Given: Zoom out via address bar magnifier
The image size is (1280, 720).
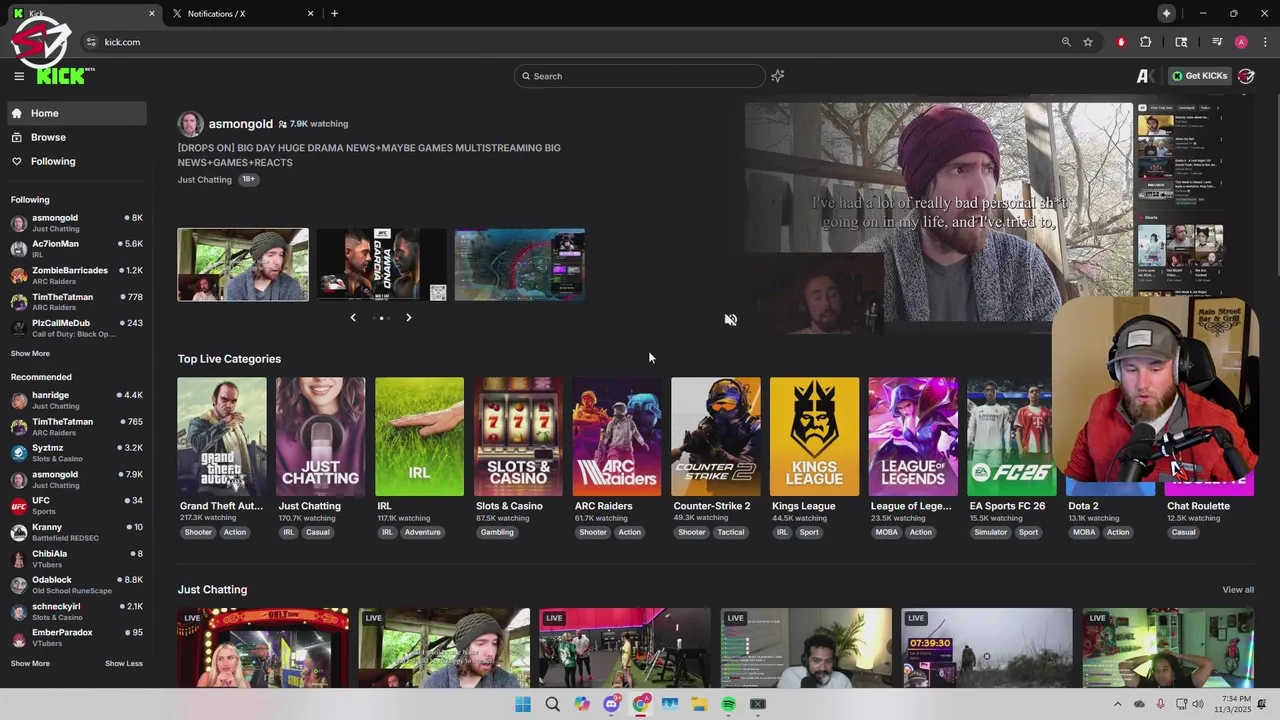Looking at the screenshot, I should coord(1066,42).
